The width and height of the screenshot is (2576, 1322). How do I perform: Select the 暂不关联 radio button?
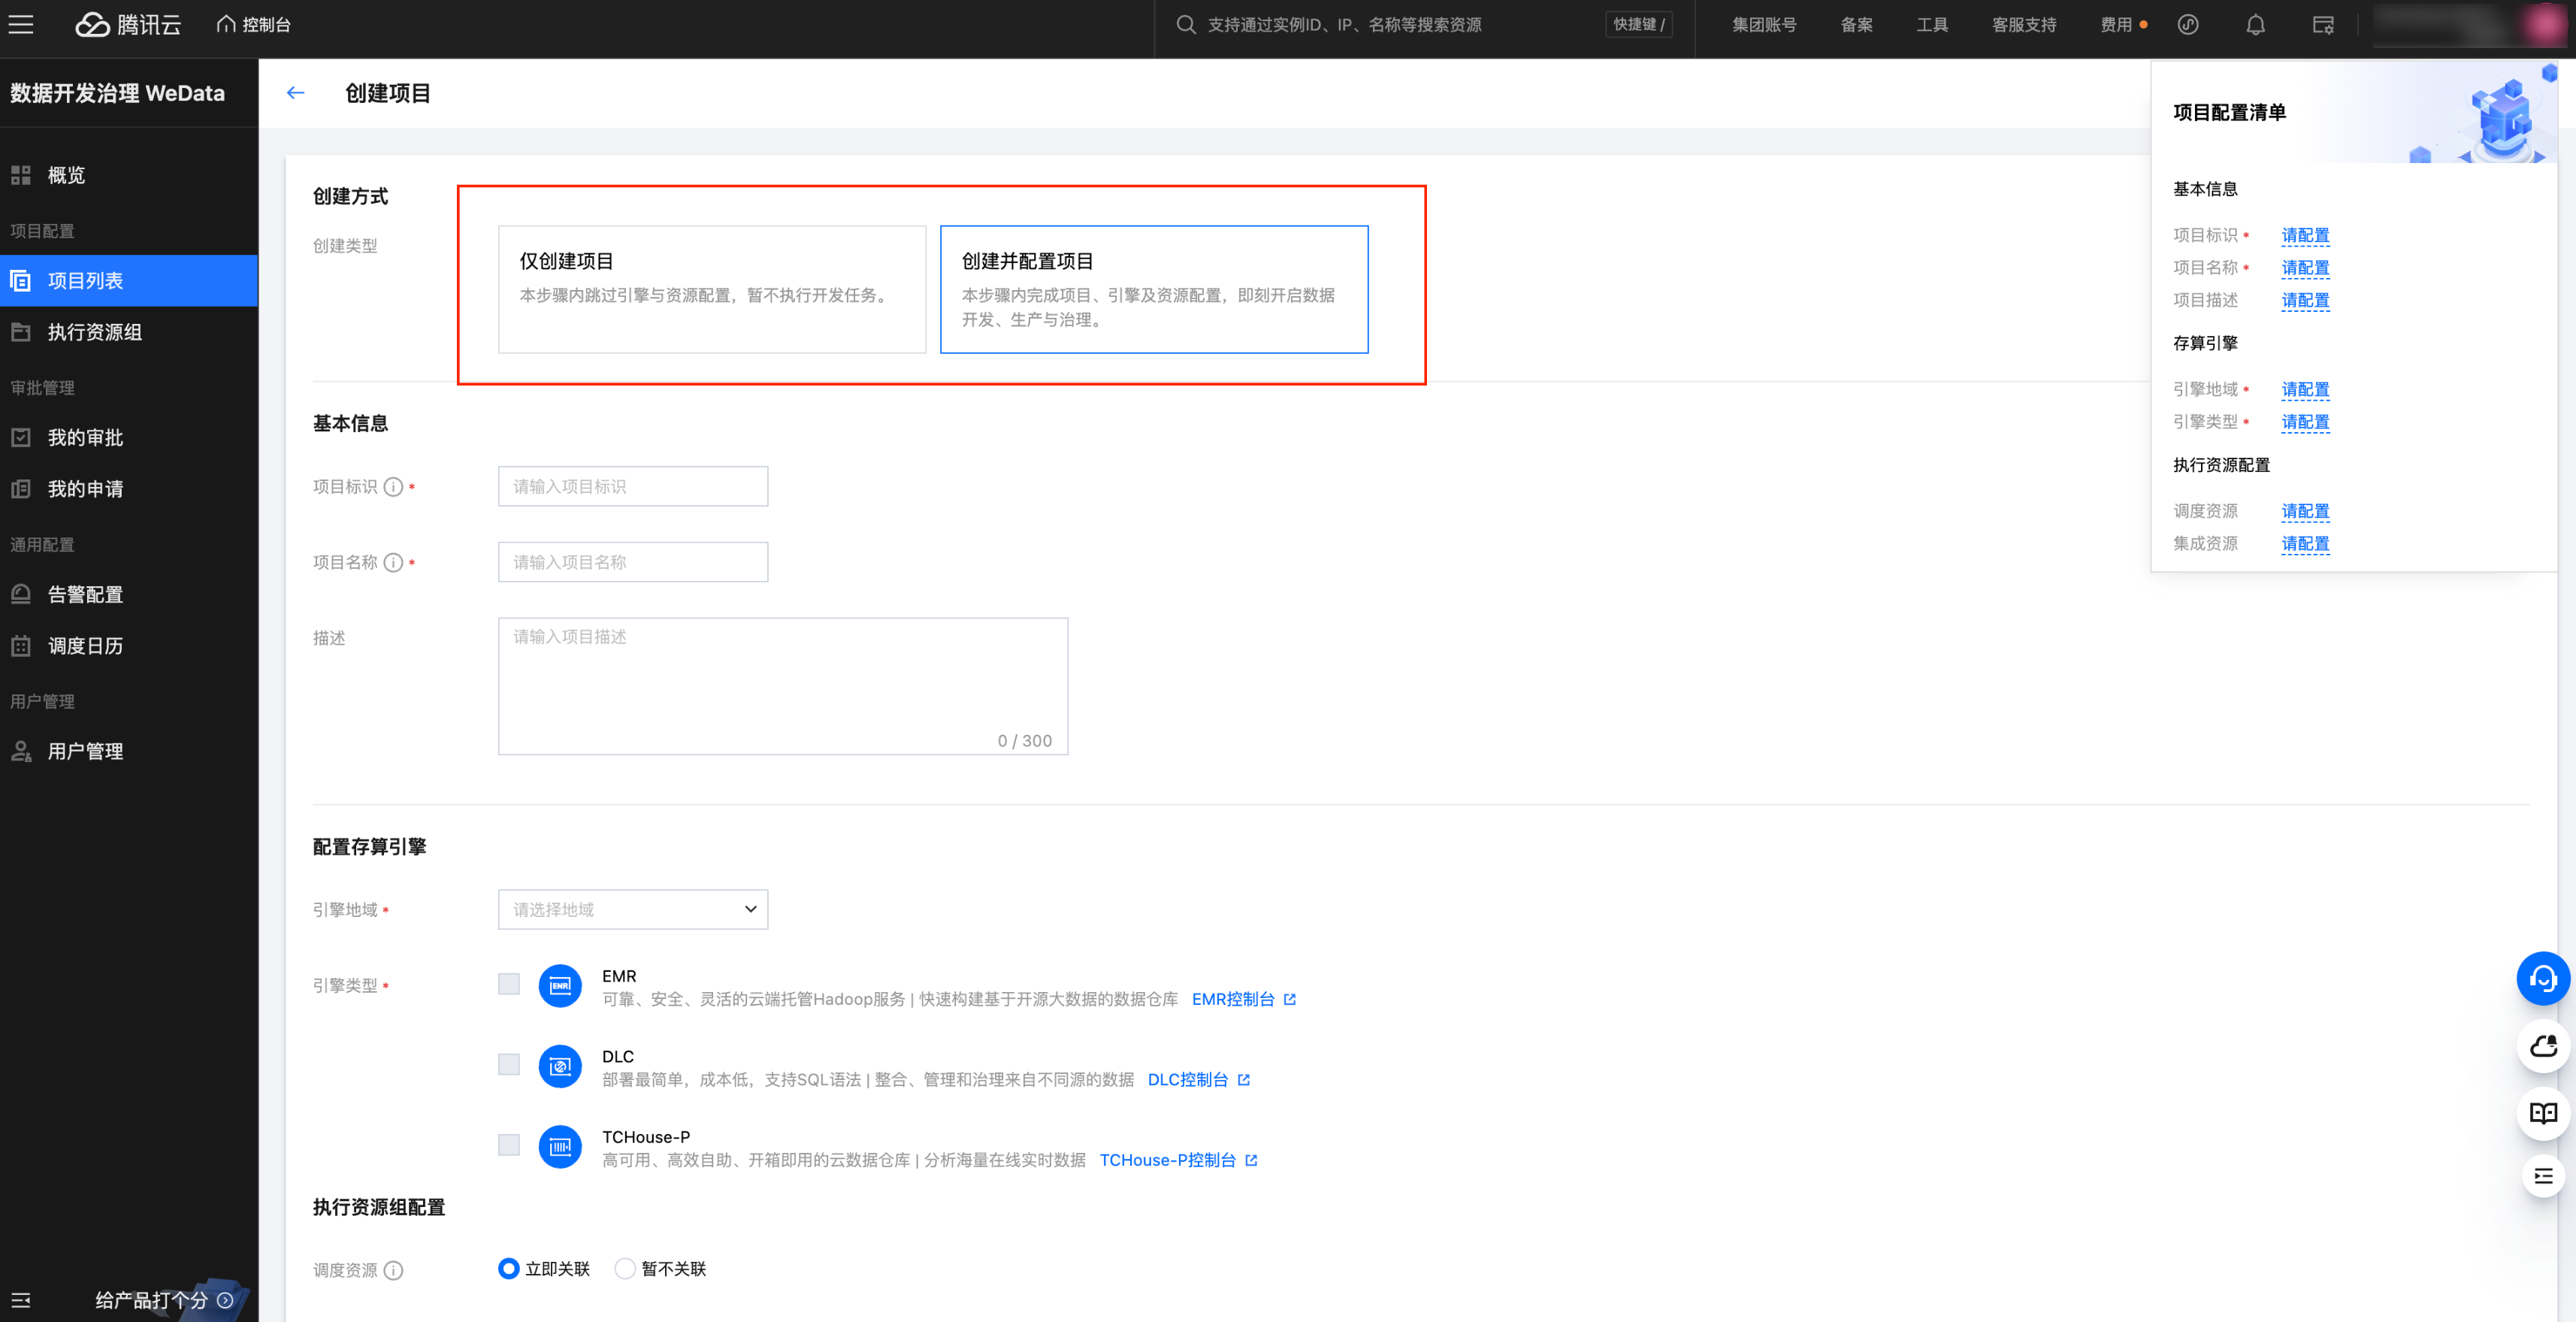624,1269
